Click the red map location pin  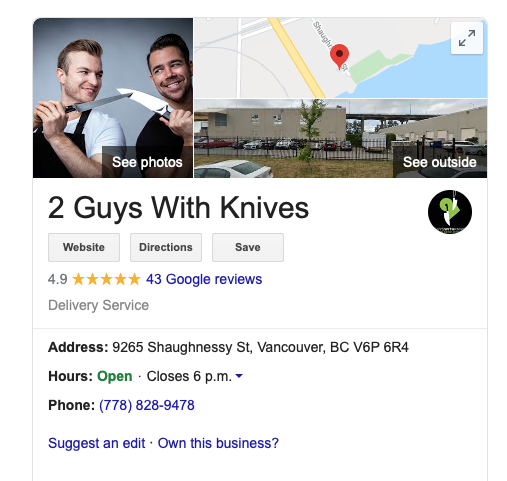(339, 56)
